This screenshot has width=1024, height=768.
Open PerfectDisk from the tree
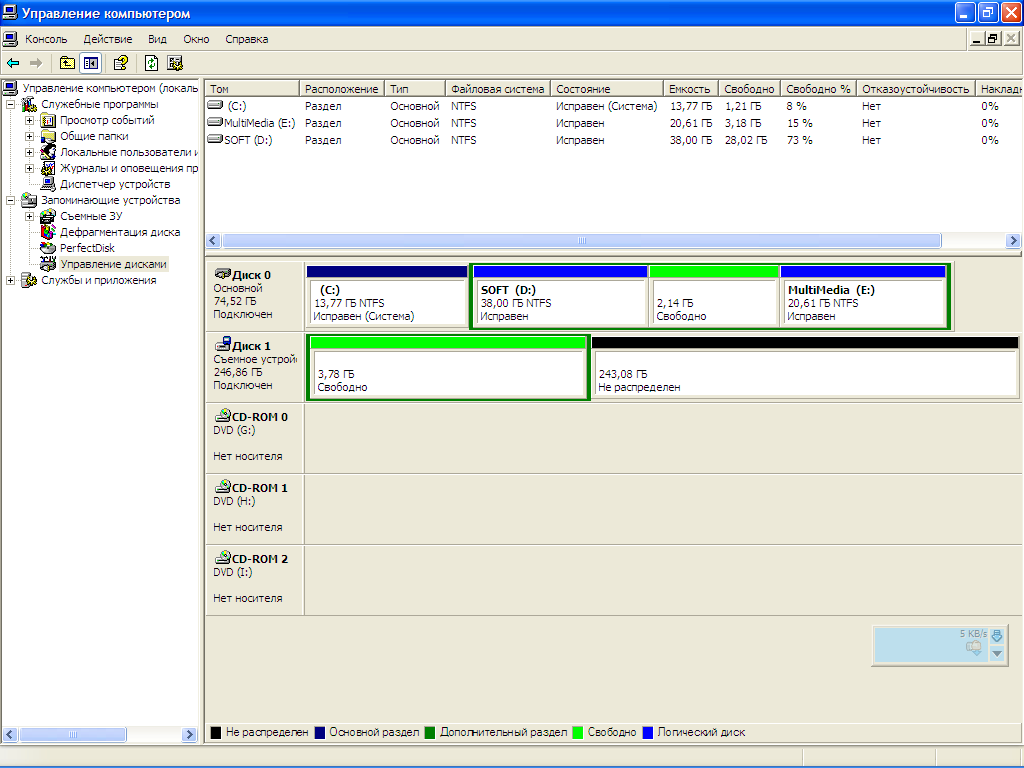[87, 248]
